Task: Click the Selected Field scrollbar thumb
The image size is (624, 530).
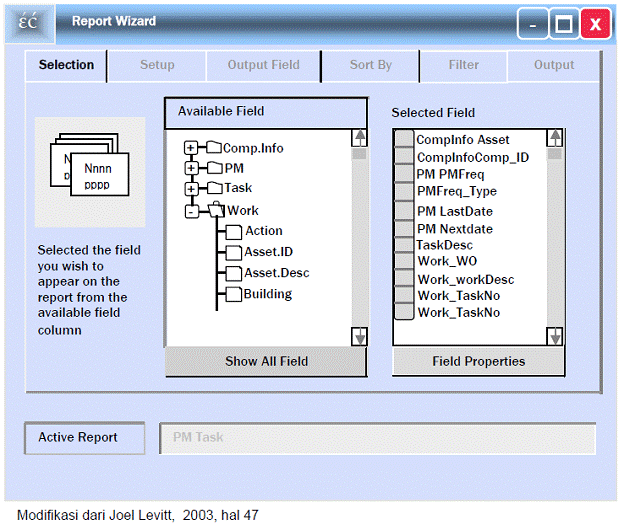Action: pos(554,154)
